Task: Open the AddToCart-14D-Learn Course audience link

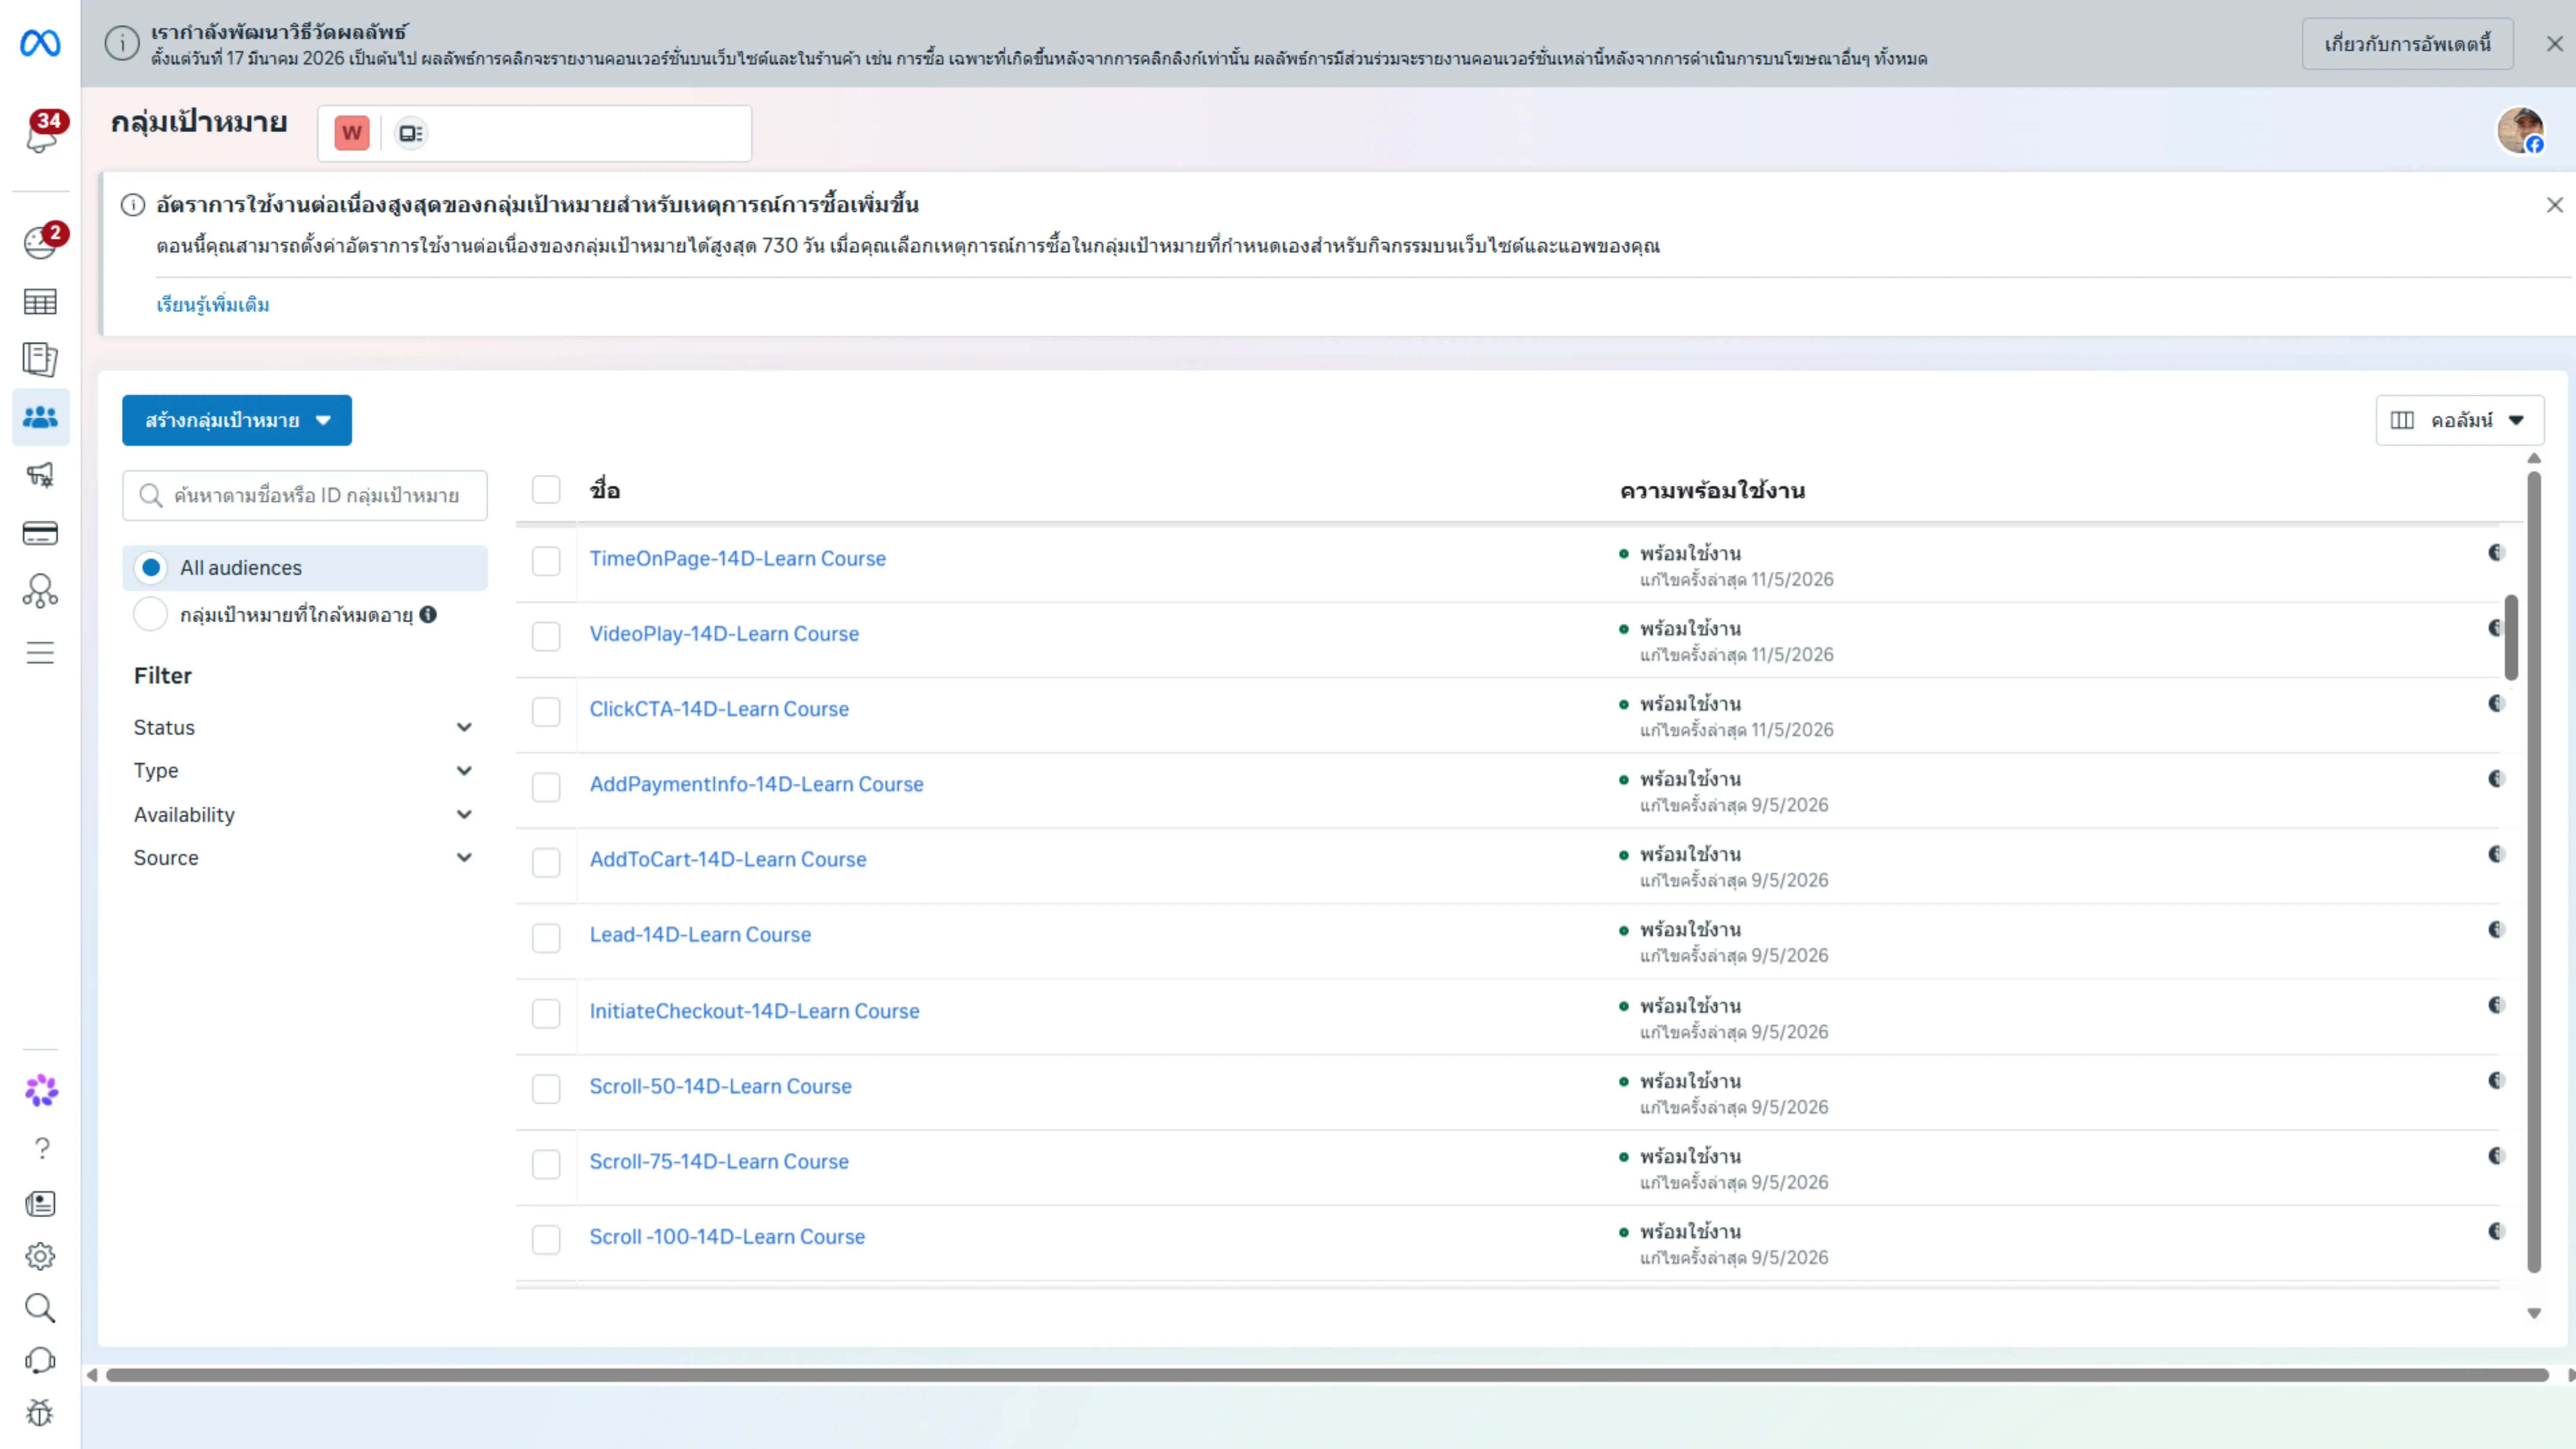Action: (728, 859)
